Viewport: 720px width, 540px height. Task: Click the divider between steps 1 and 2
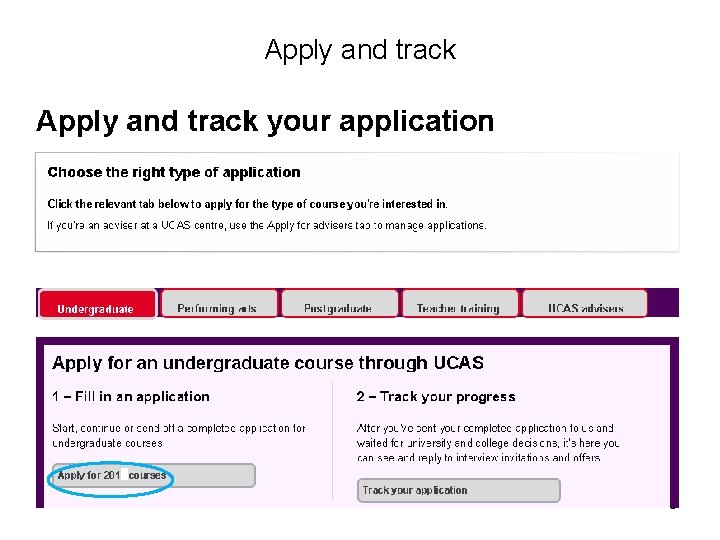tap(331, 440)
